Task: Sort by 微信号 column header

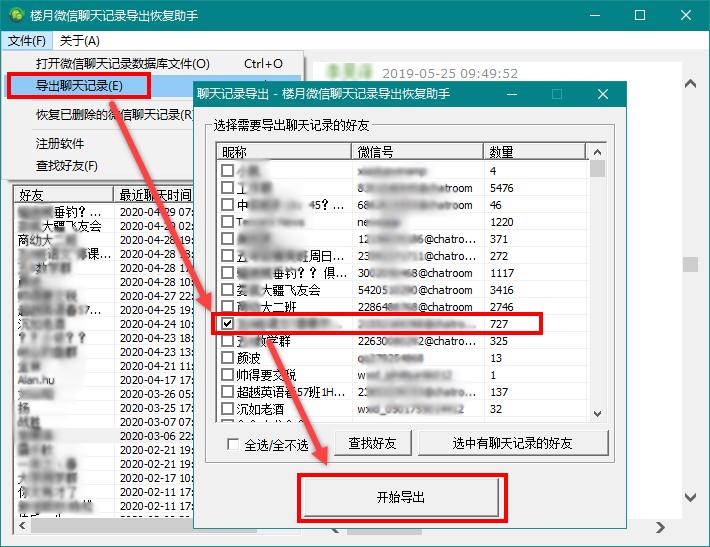Action: click(x=417, y=152)
